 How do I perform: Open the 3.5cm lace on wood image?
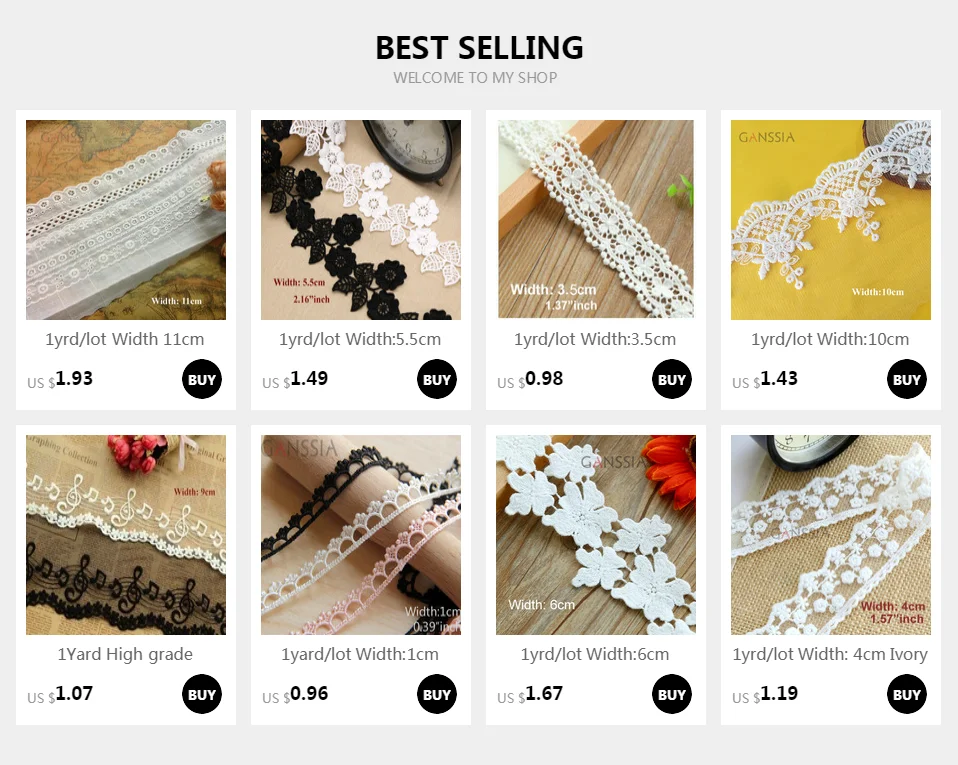coord(596,219)
